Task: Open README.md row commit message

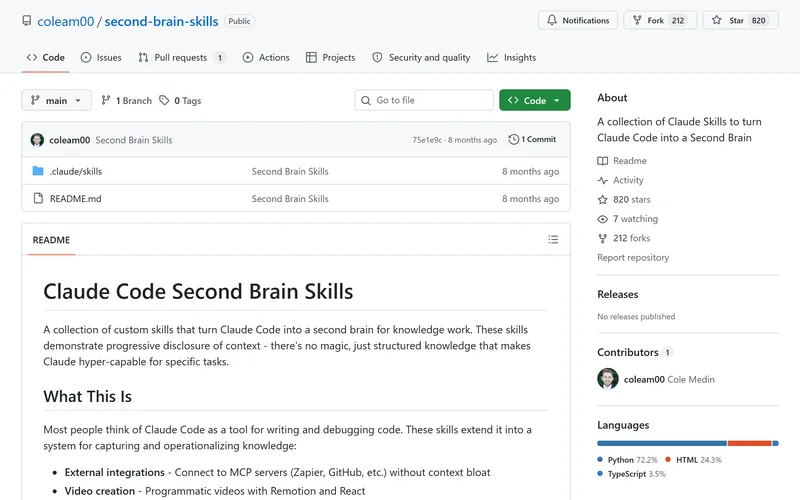Action: 290,198
